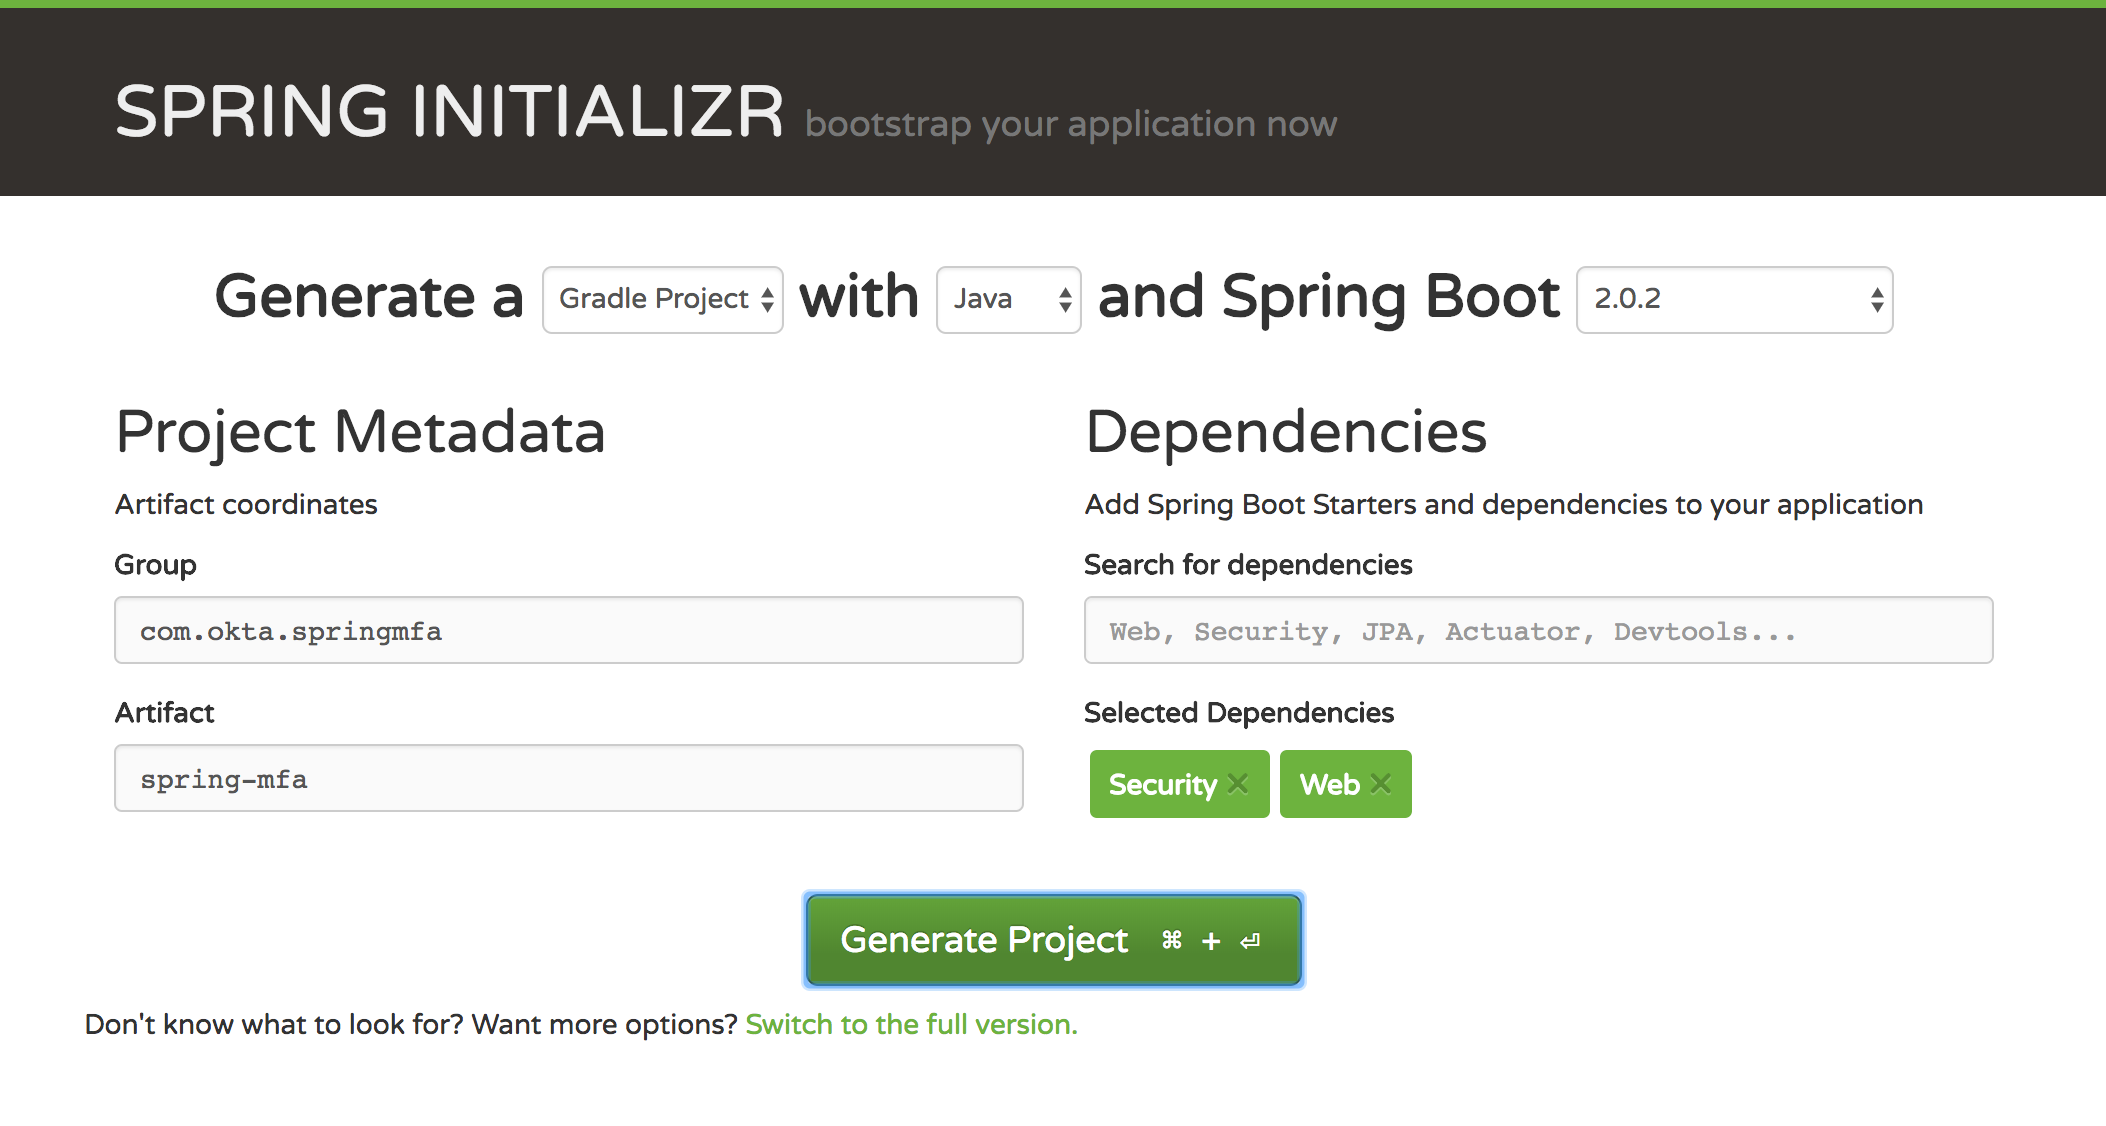Remove Security dependency with X icon
The width and height of the screenshot is (2106, 1126).
(1238, 784)
